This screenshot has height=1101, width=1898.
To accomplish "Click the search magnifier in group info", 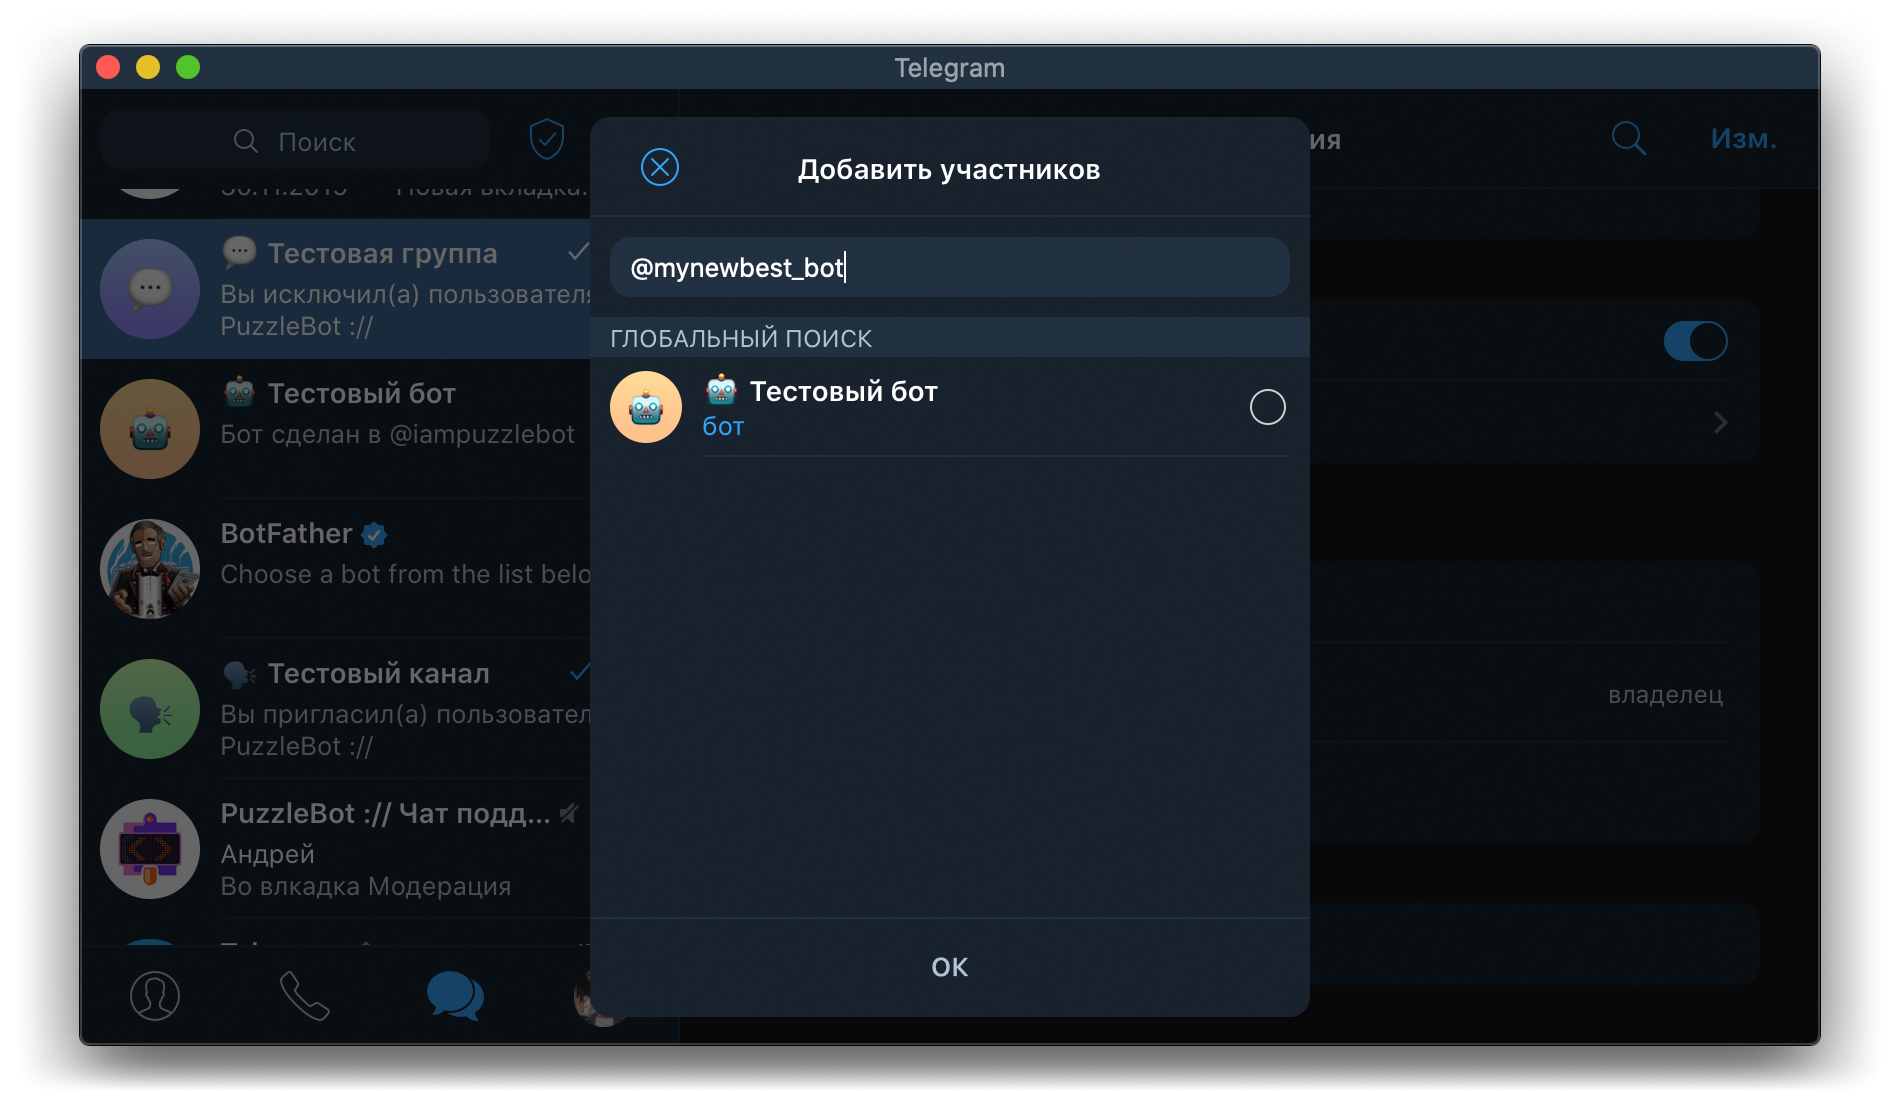I will pos(1629,138).
